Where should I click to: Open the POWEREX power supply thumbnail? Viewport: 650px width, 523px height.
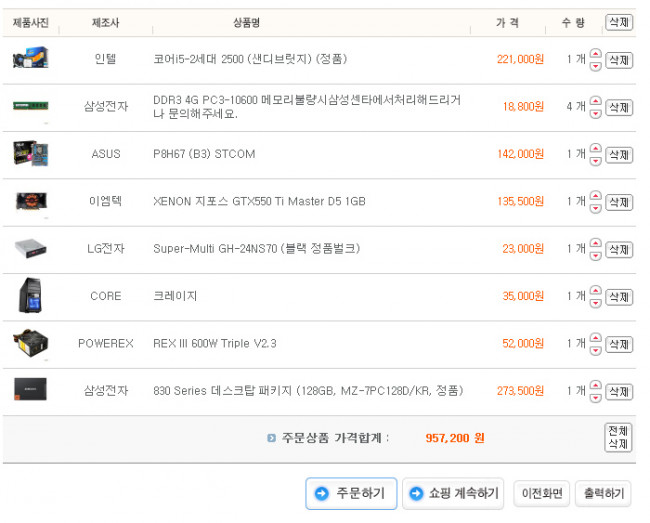click(30, 344)
